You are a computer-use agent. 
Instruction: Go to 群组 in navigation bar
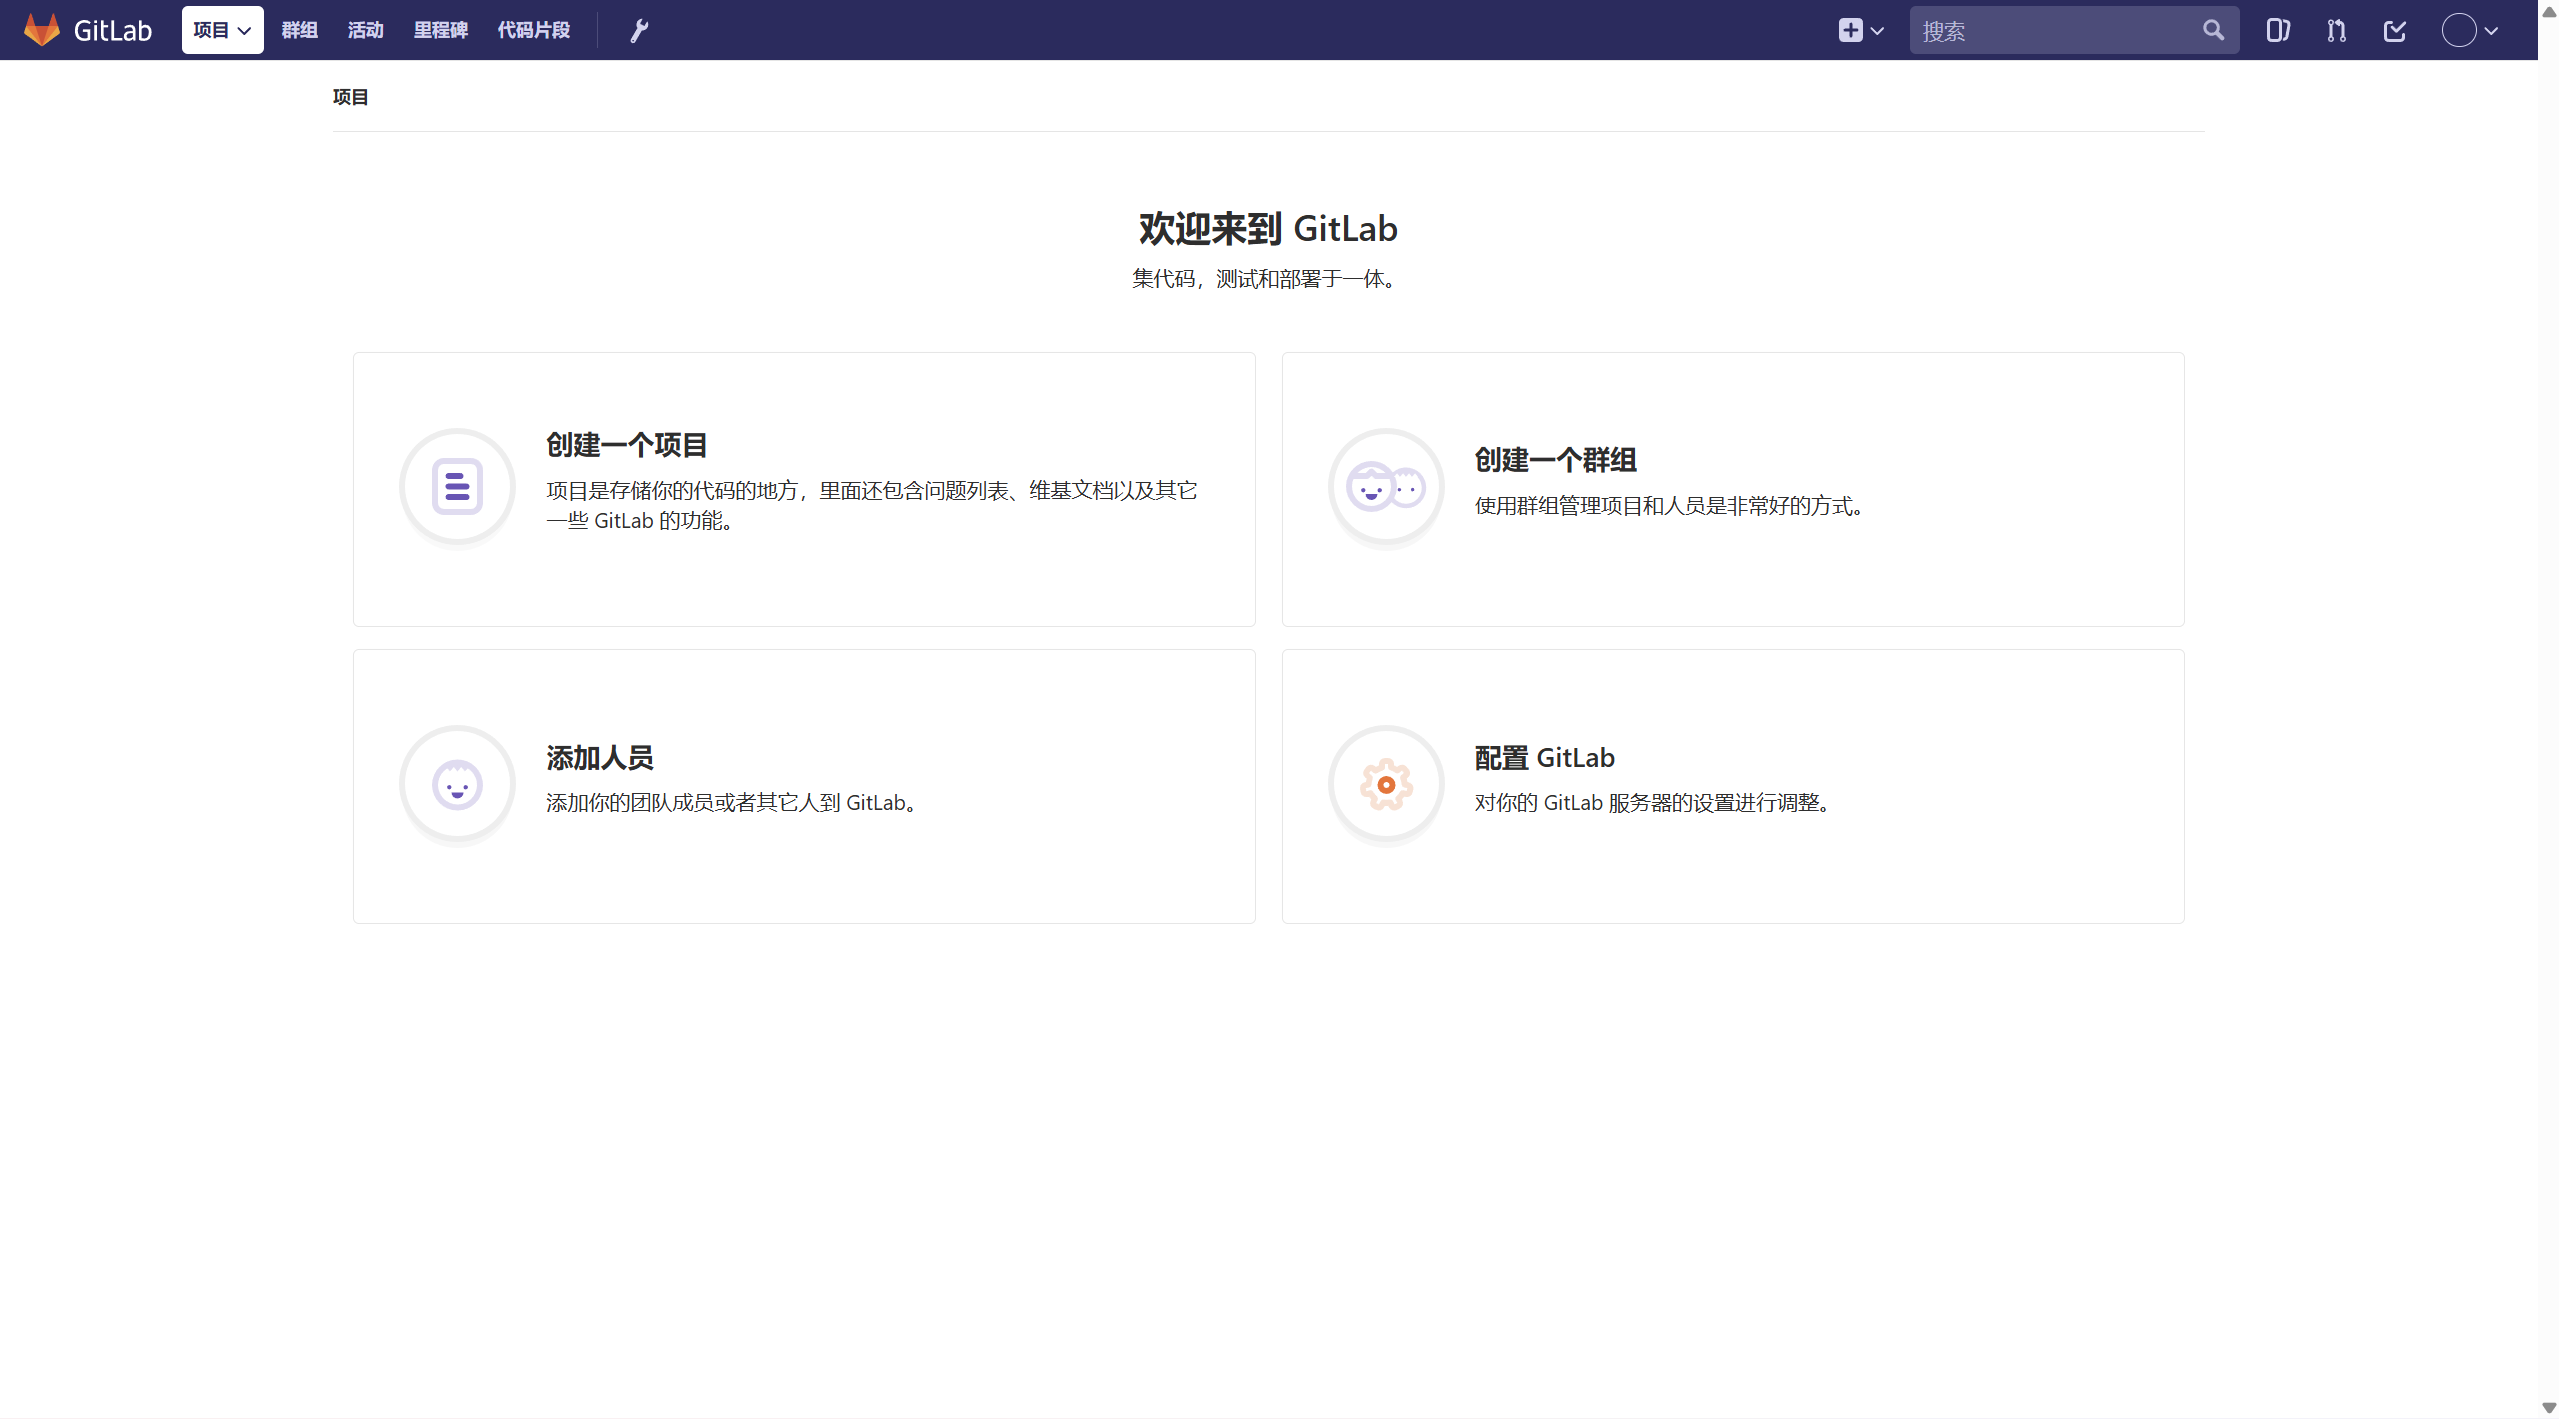pyautogui.click(x=299, y=30)
